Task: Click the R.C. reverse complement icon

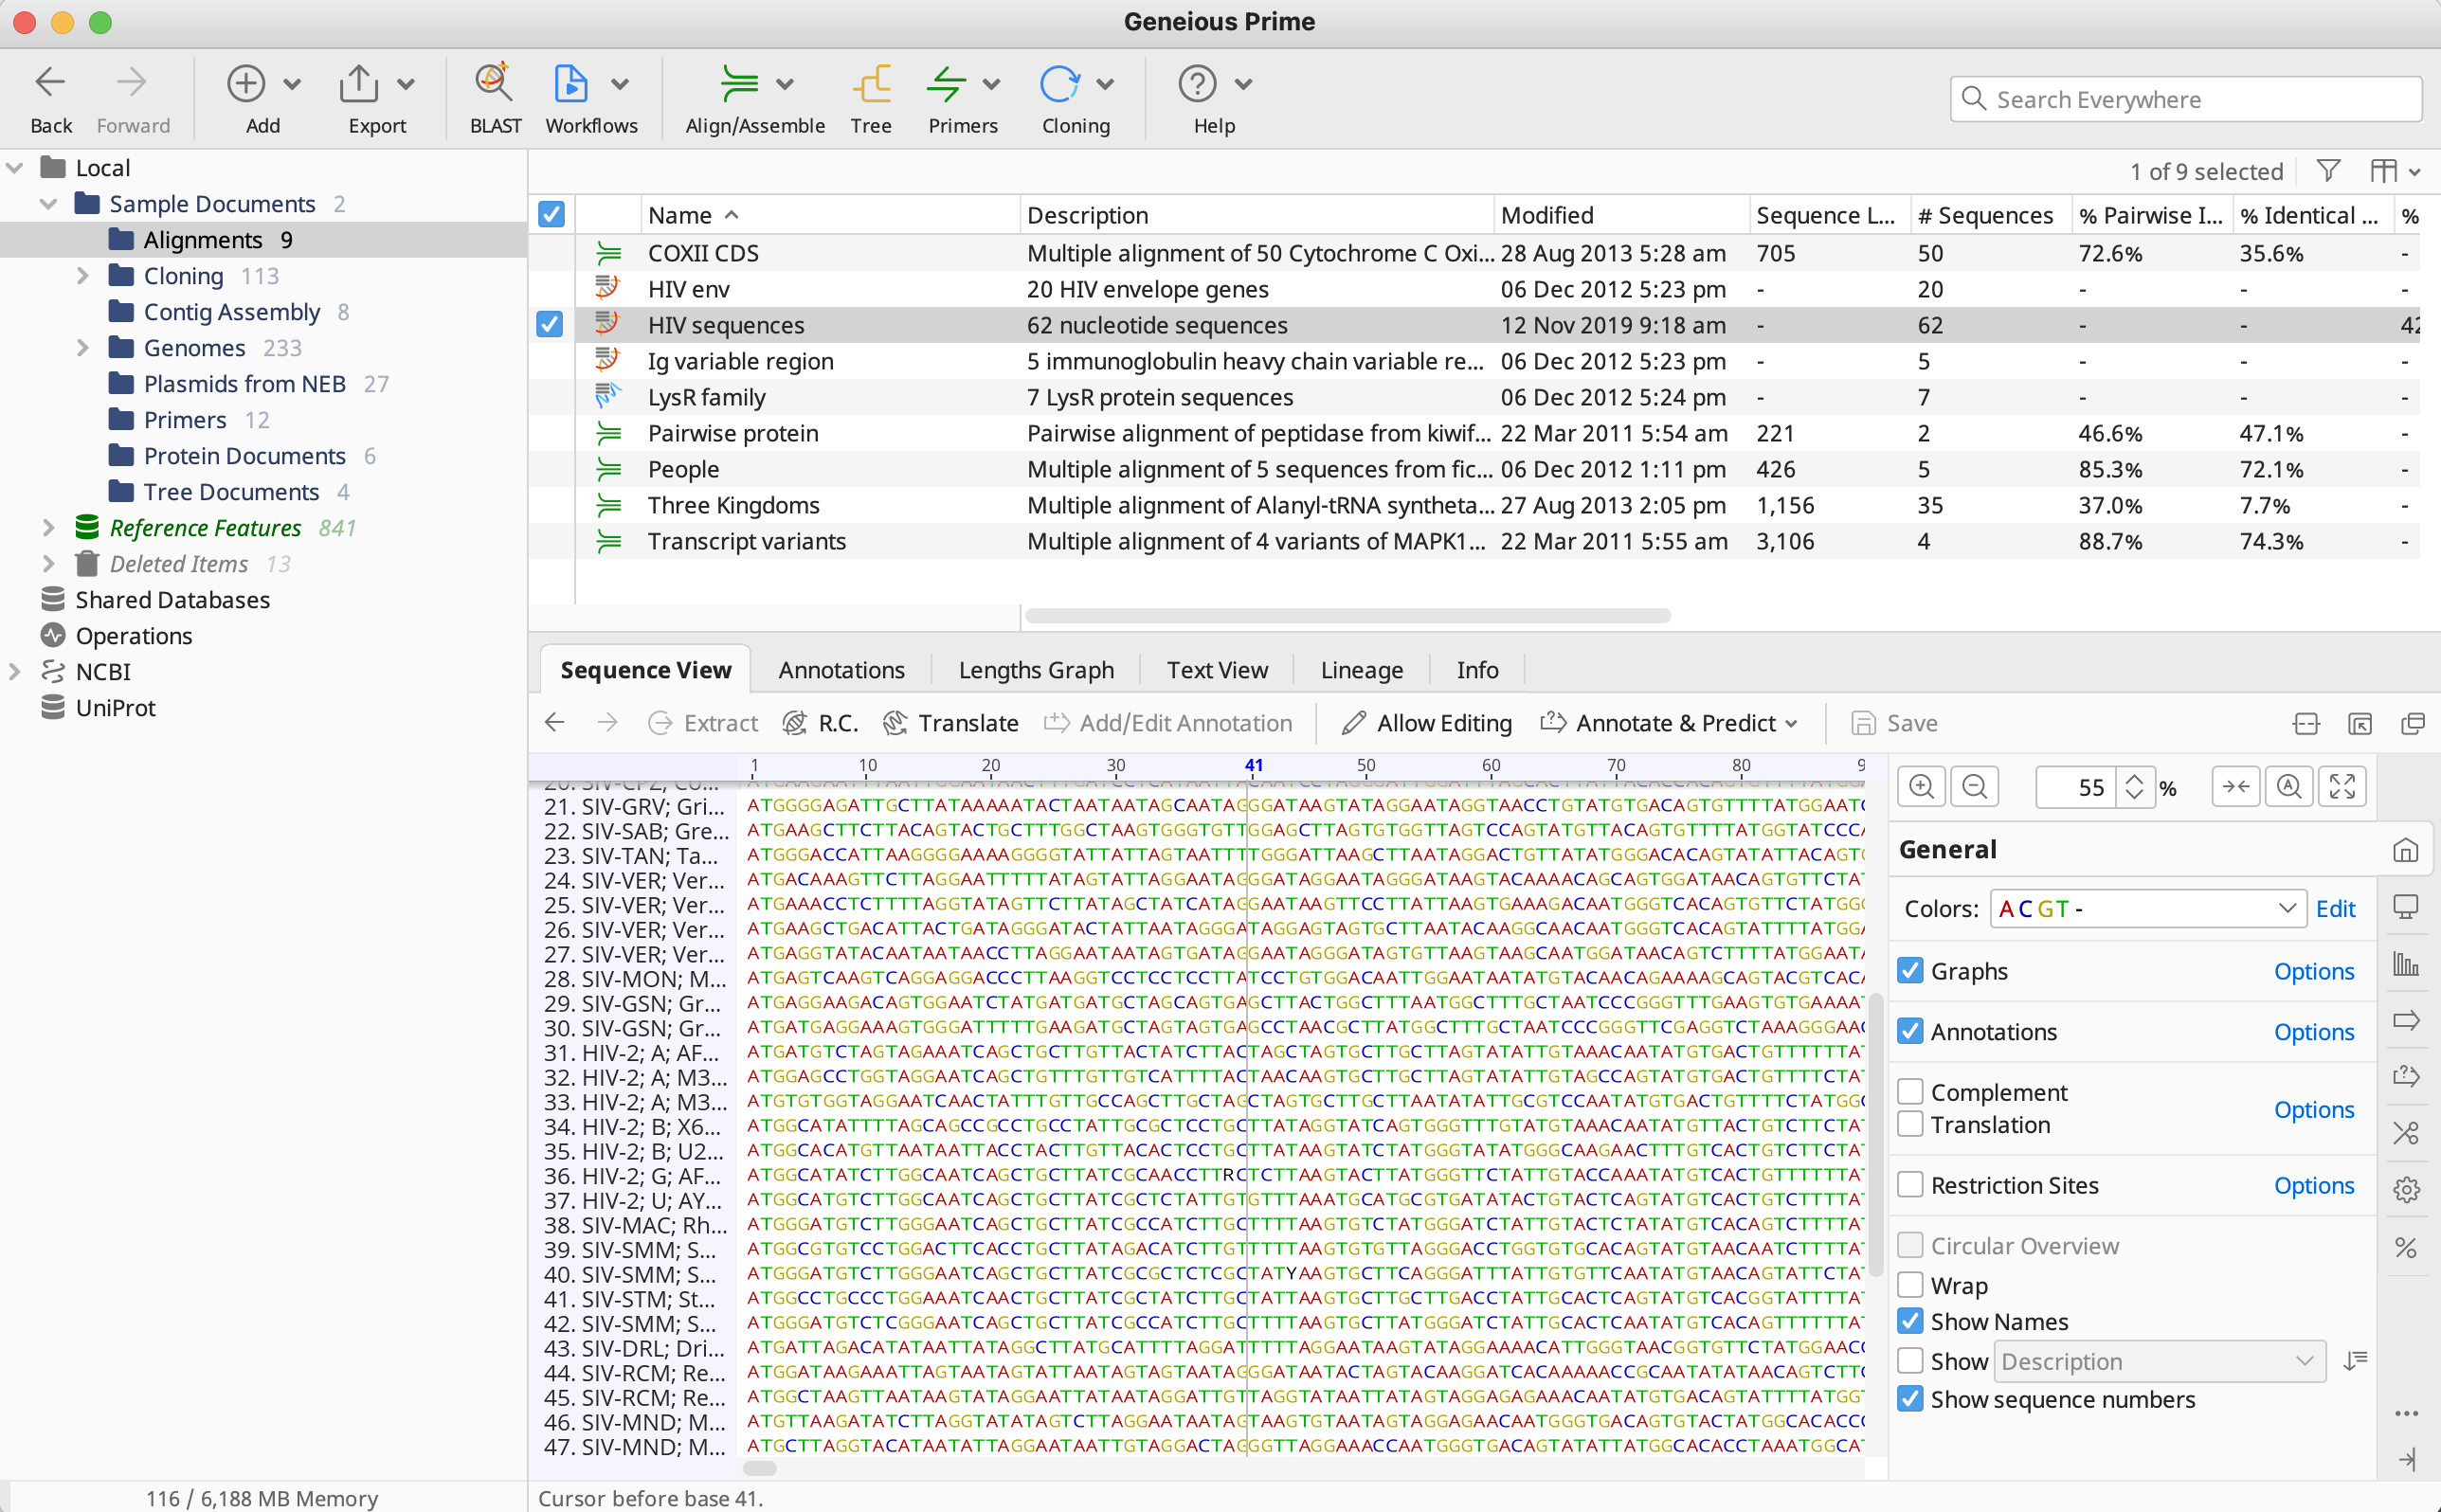Action: [795, 723]
